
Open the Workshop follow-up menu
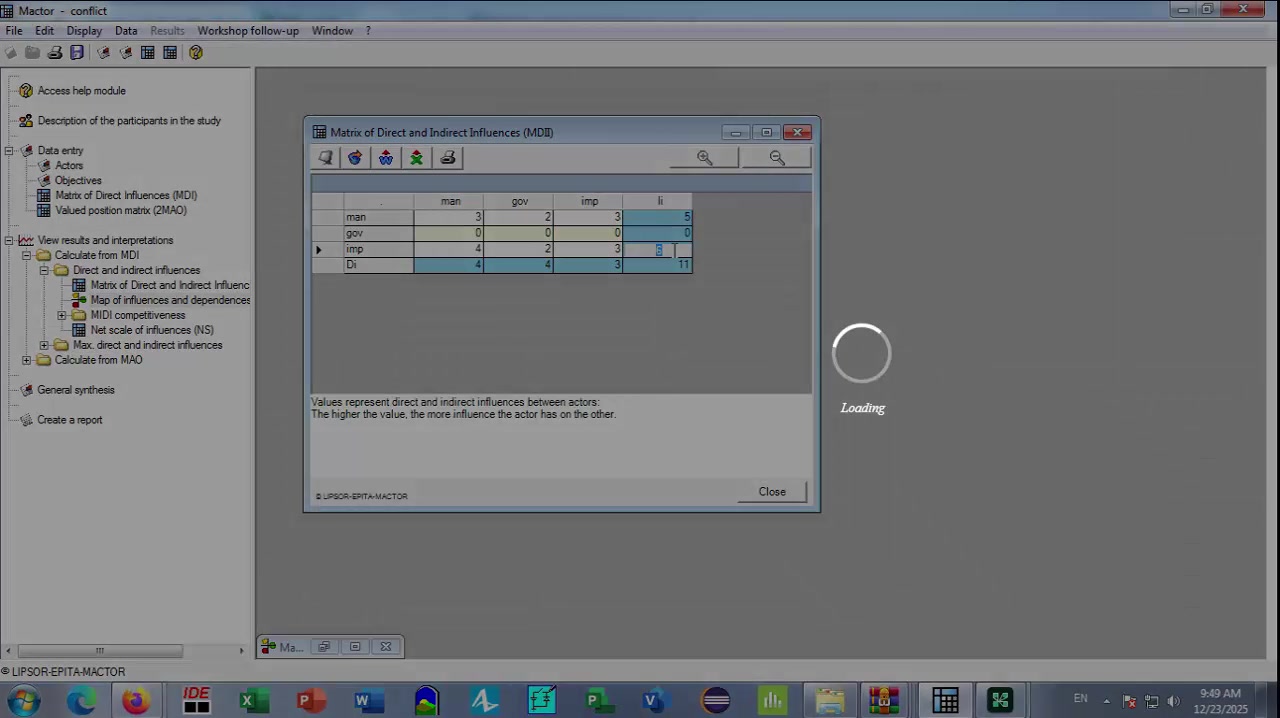pos(248,31)
